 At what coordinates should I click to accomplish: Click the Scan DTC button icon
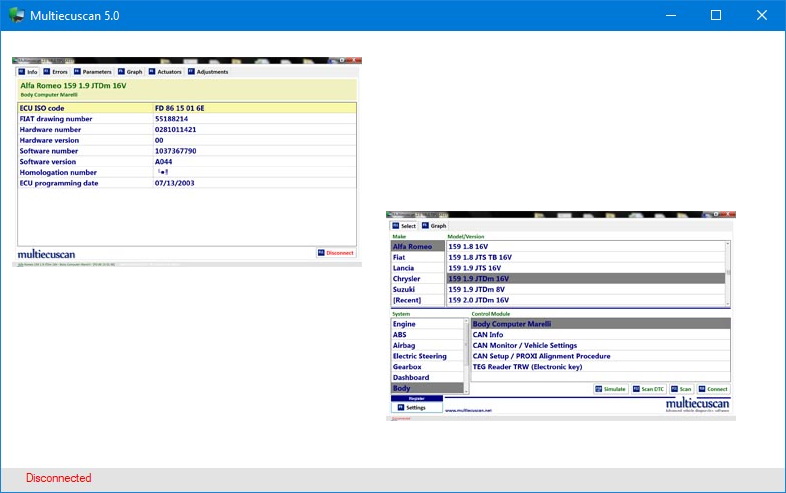(x=636, y=389)
